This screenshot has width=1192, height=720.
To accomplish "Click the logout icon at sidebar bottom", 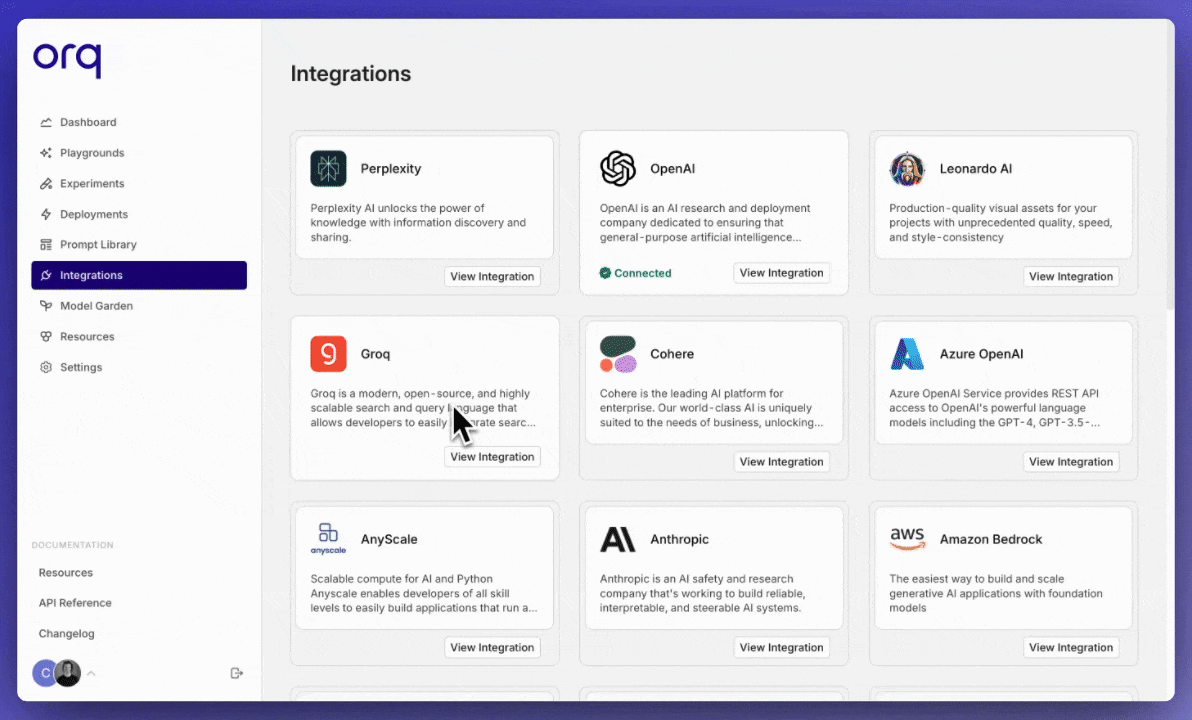I will click(236, 673).
